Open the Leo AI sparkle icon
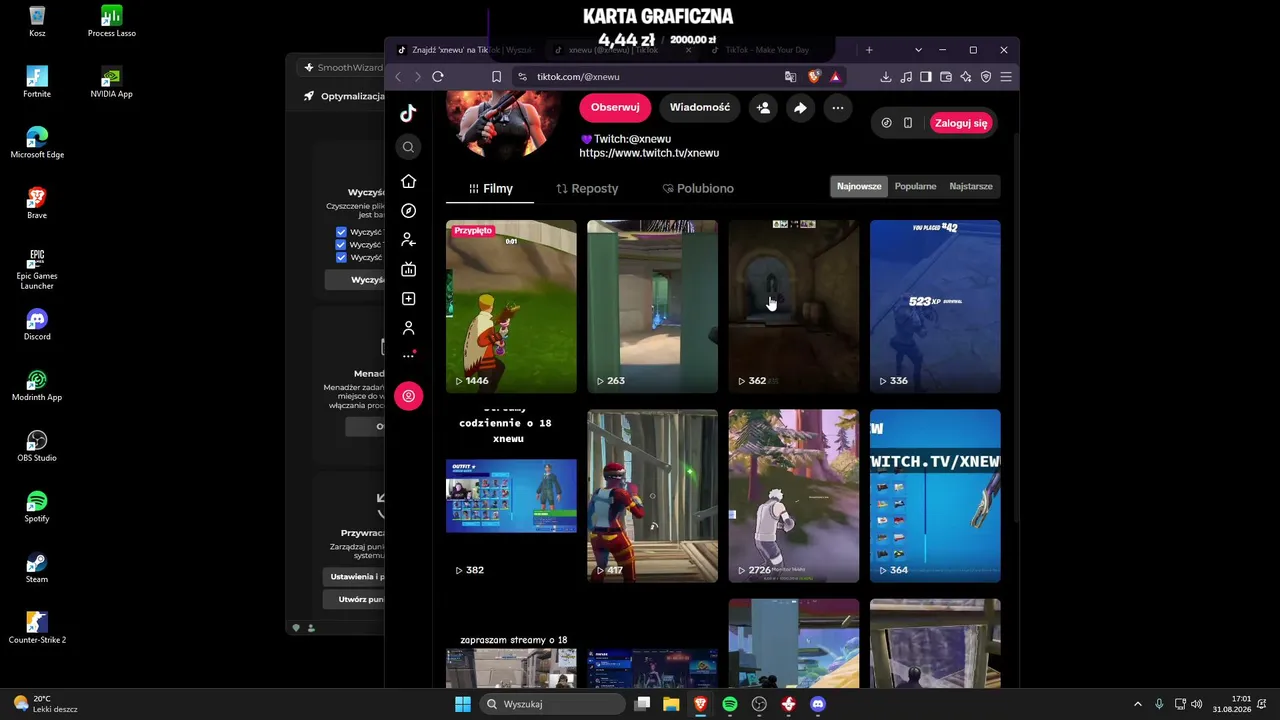This screenshot has width=1280, height=720. point(966,77)
